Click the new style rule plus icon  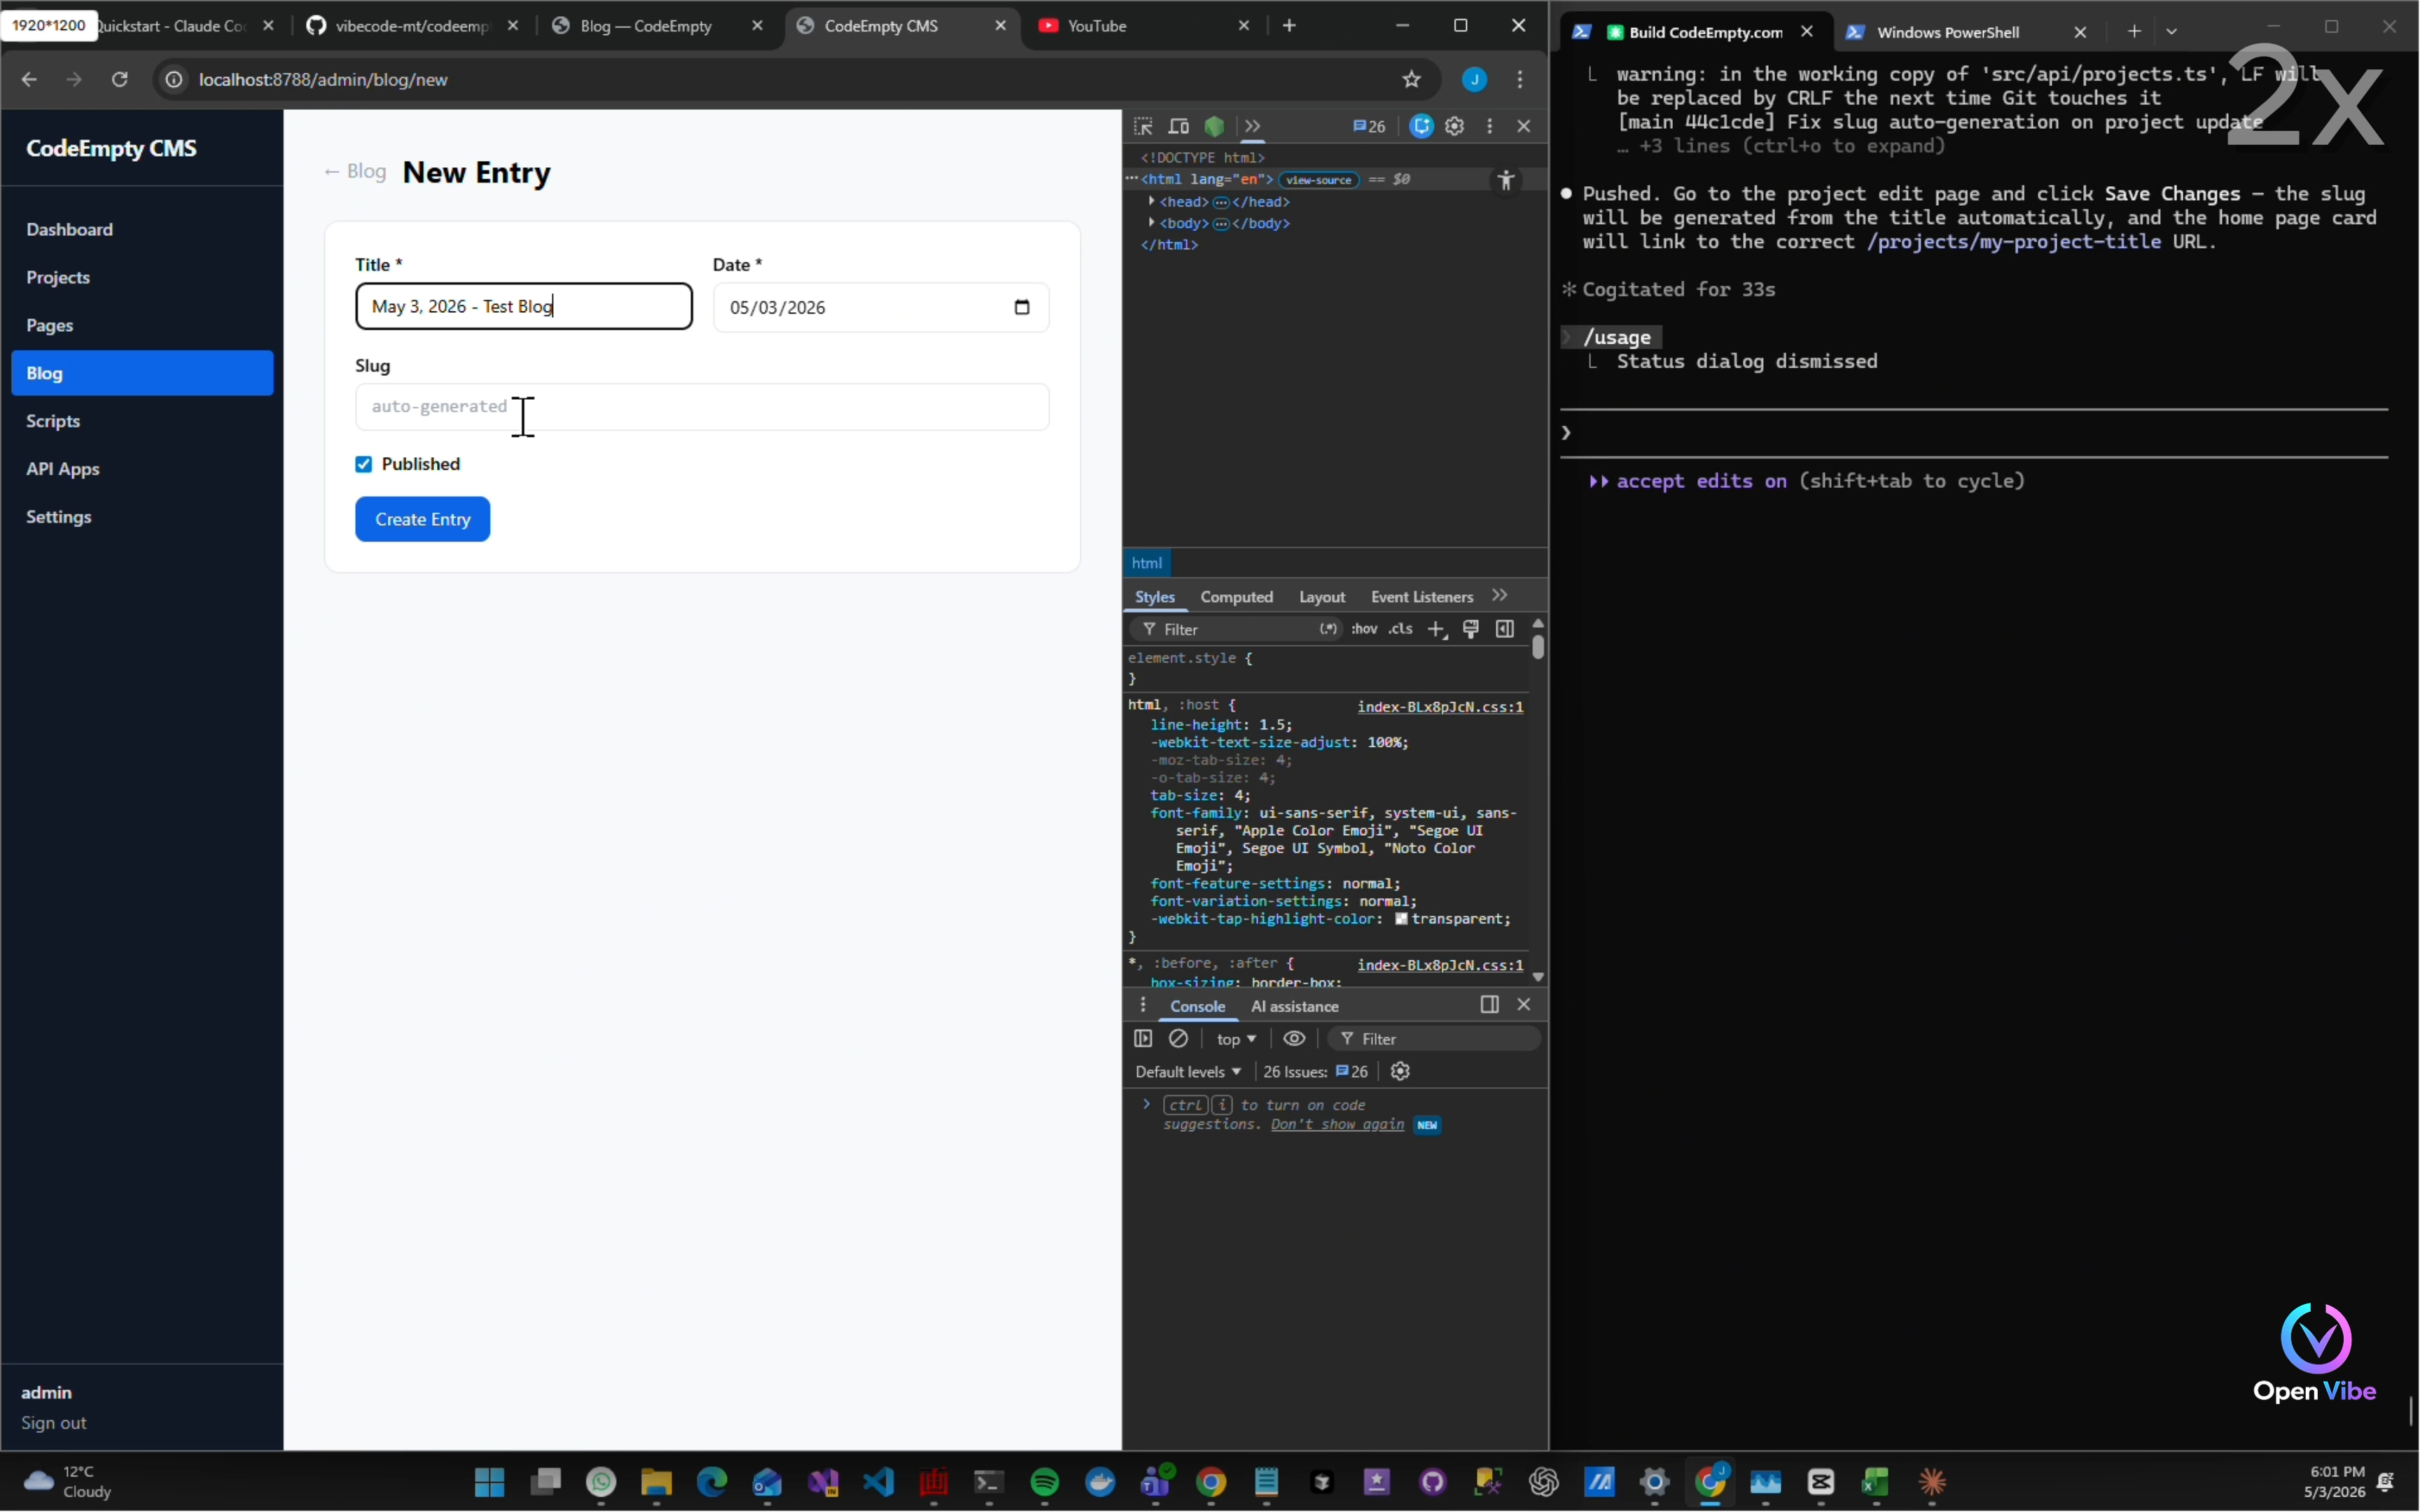pos(1437,629)
